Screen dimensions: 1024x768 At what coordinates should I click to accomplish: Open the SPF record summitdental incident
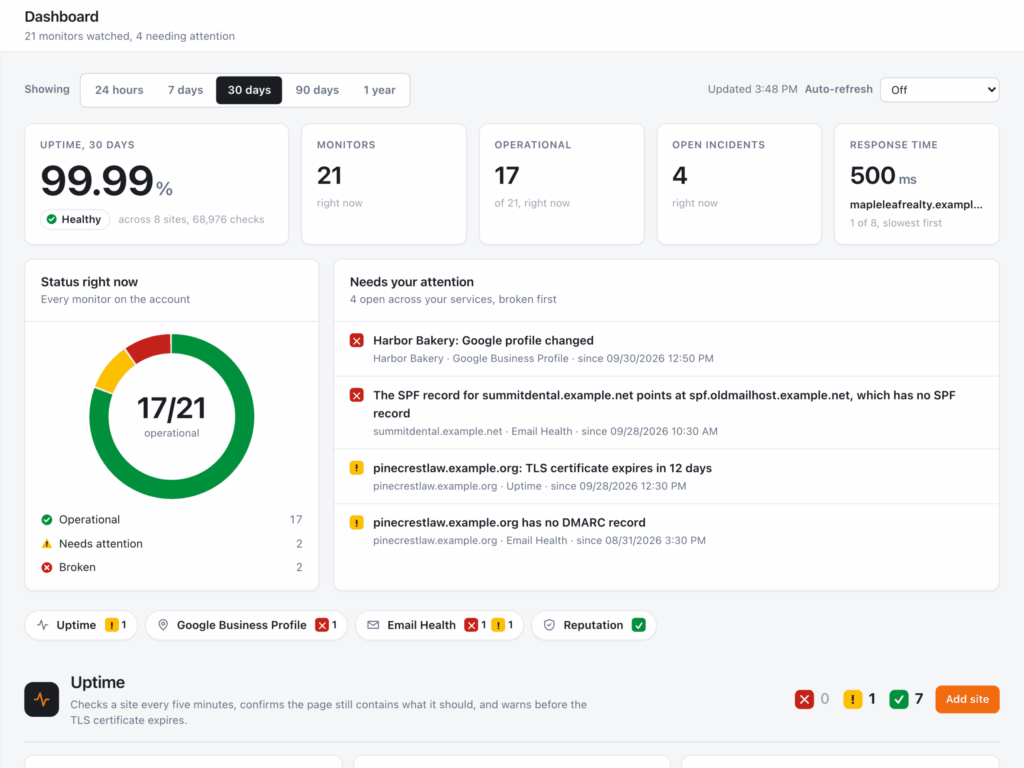coord(666,413)
